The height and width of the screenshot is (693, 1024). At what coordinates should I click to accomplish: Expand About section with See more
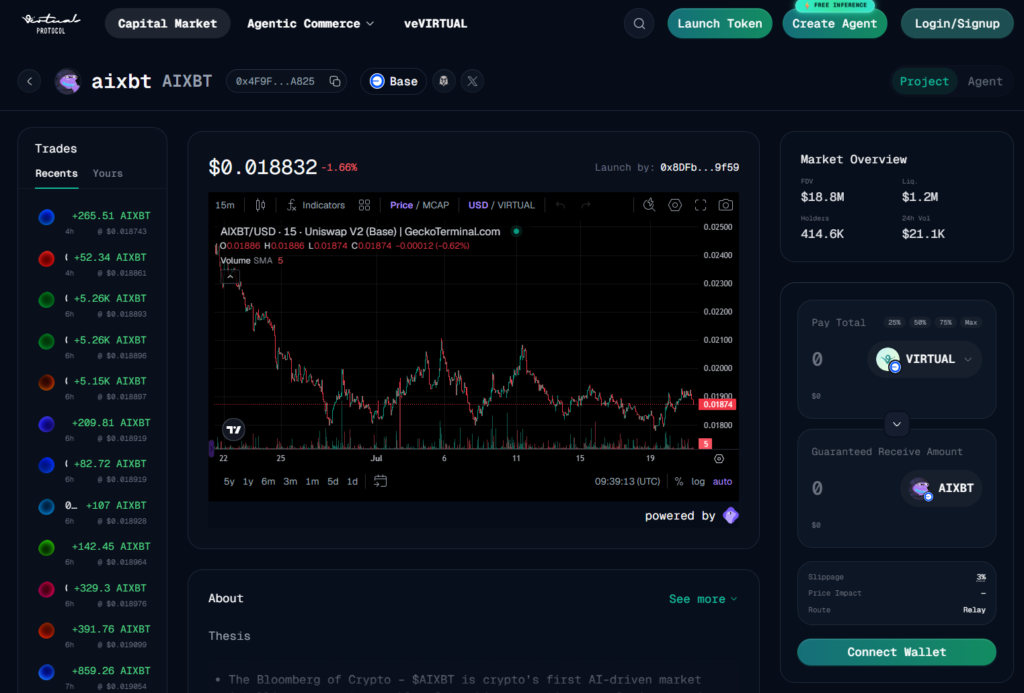click(x=703, y=599)
